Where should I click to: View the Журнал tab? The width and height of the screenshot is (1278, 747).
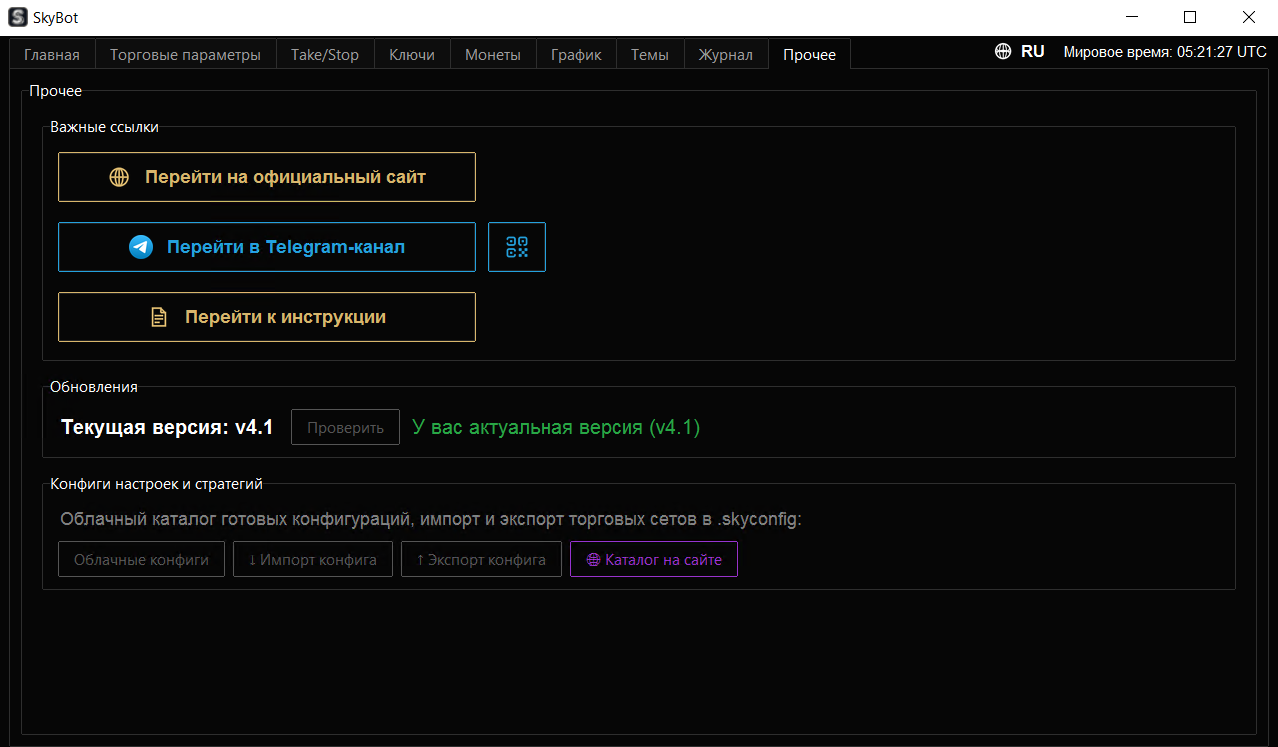coord(726,55)
